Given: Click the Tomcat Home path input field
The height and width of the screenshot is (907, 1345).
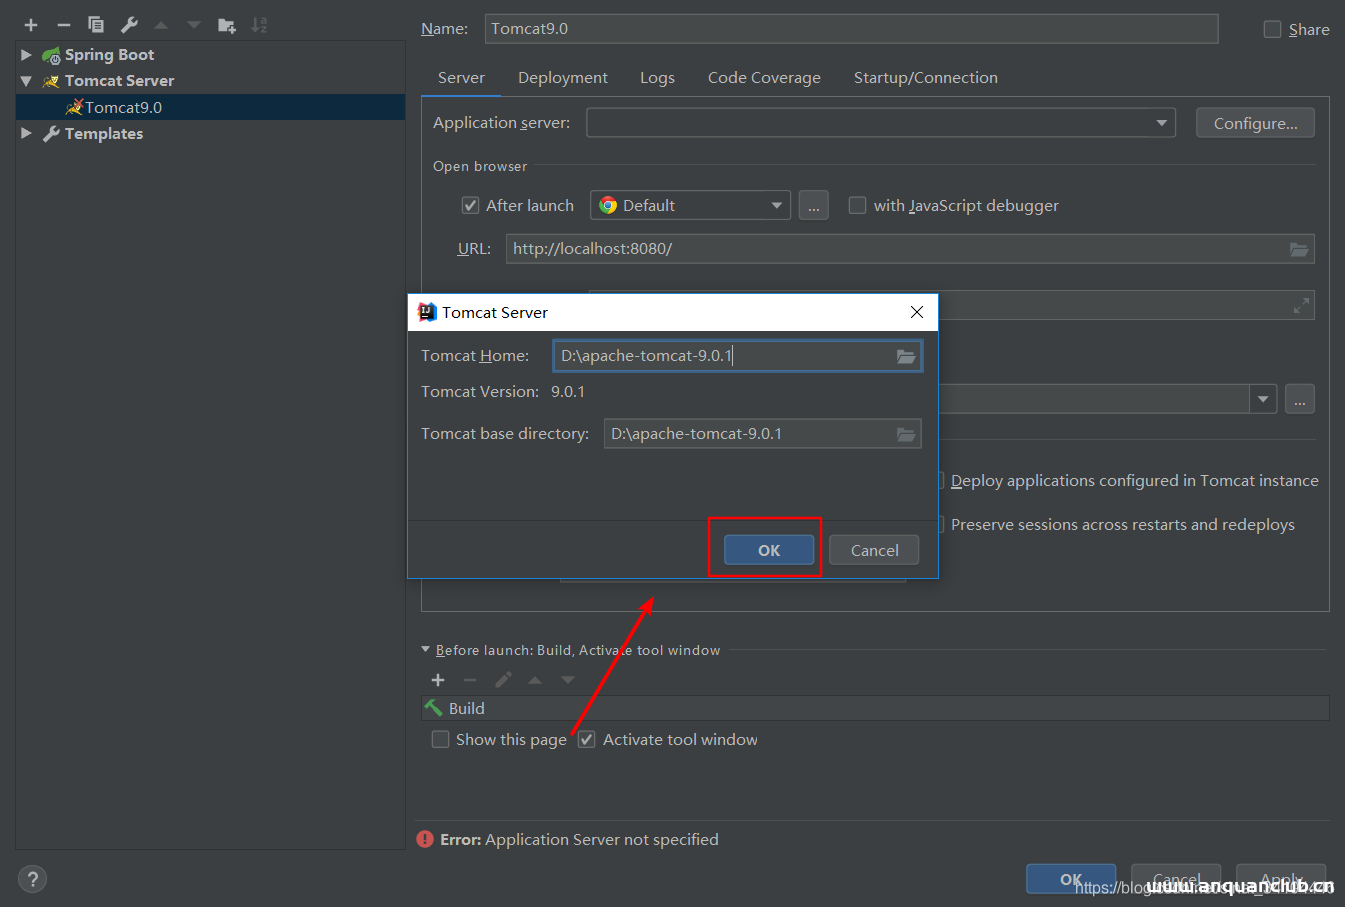Looking at the screenshot, I should pyautogui.click(x=720, y=356).
